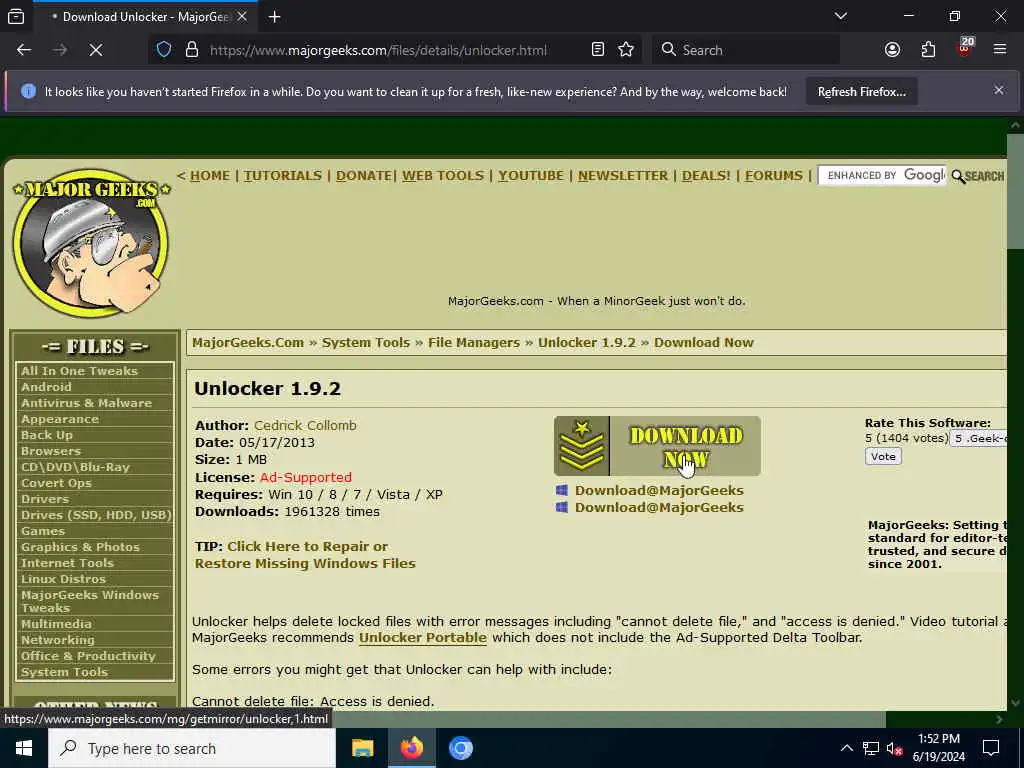
Task: Click MajorGeeks.Com in the breadcrumb
Action: point(248,342)
